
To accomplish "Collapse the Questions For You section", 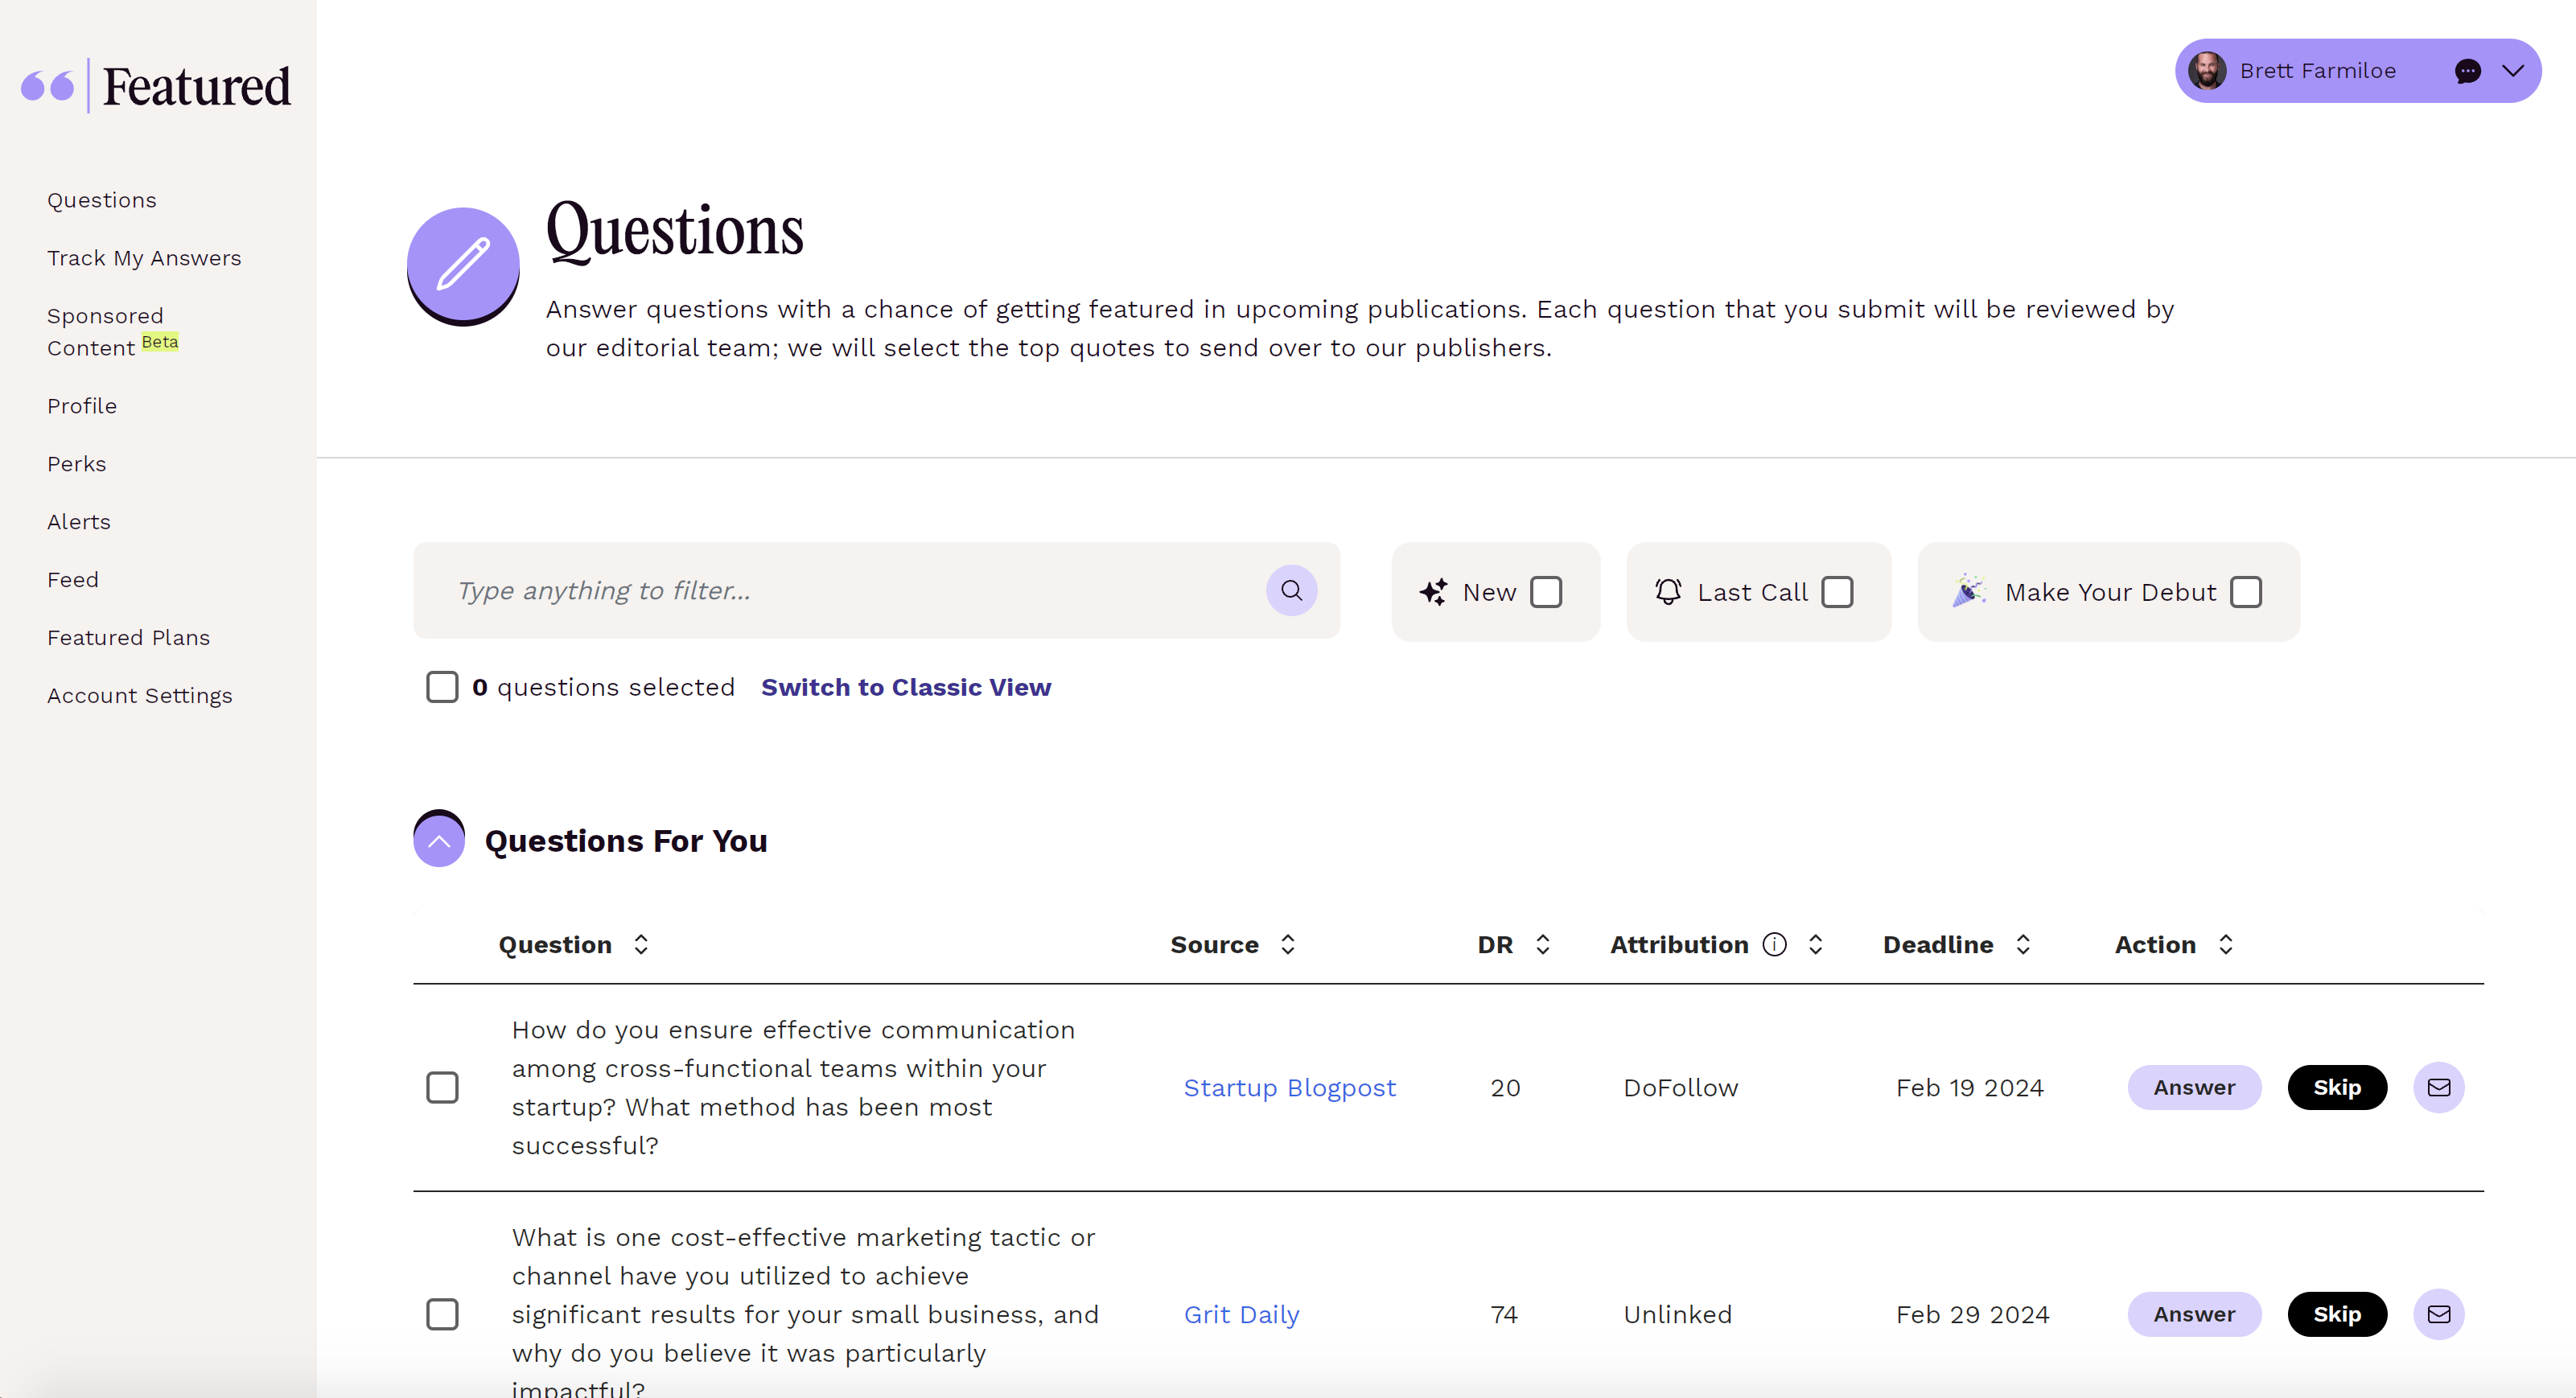I will [x=439, y=838].
